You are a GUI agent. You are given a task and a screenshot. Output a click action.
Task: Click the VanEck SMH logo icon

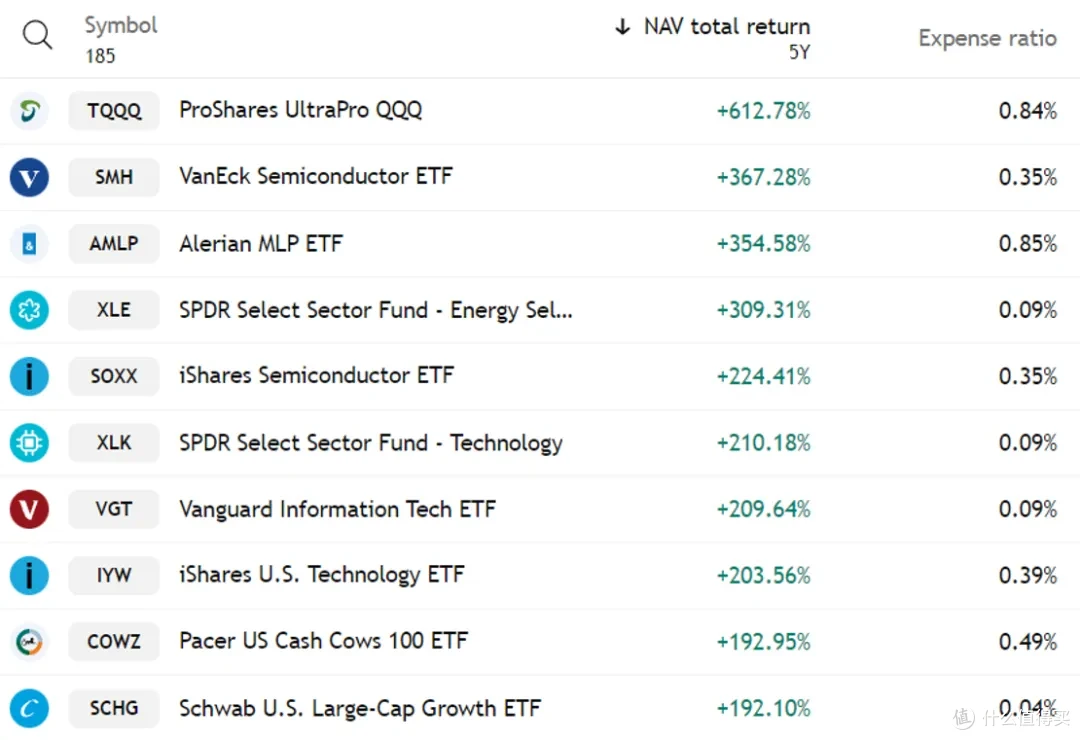click(x=29, y=177)
